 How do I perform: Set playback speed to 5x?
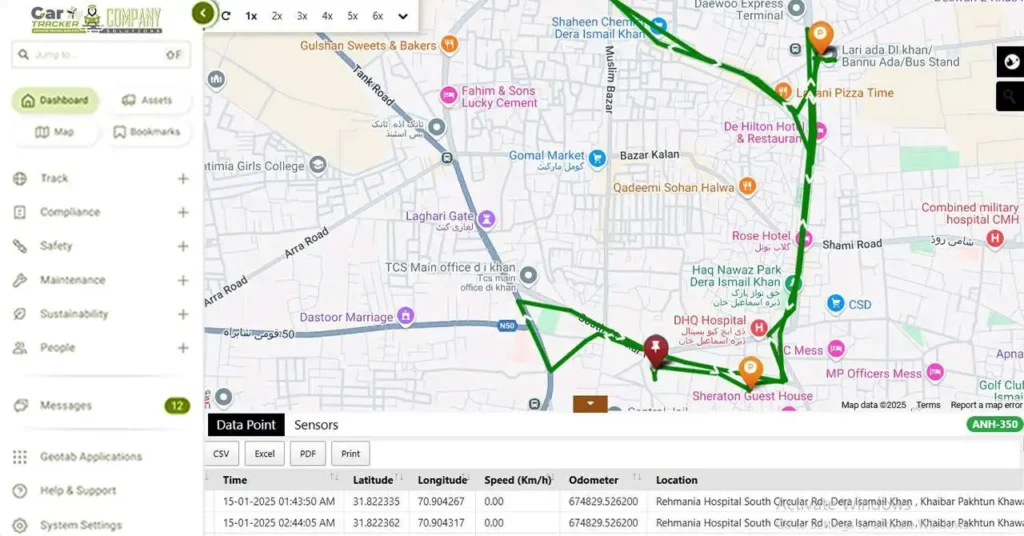coord(353,16)
